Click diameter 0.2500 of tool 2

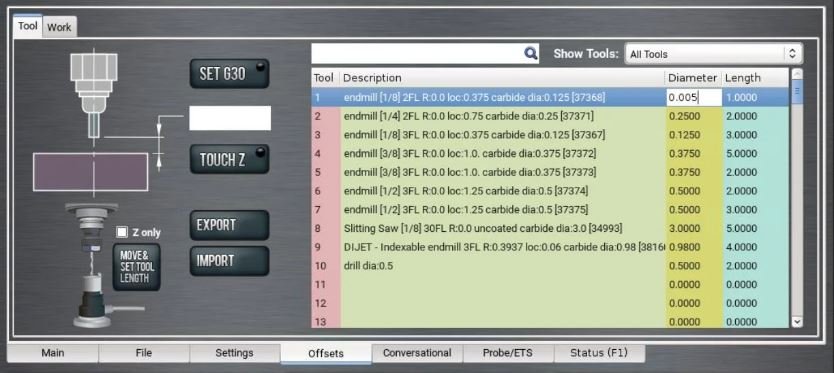click(x=694, y=116)
